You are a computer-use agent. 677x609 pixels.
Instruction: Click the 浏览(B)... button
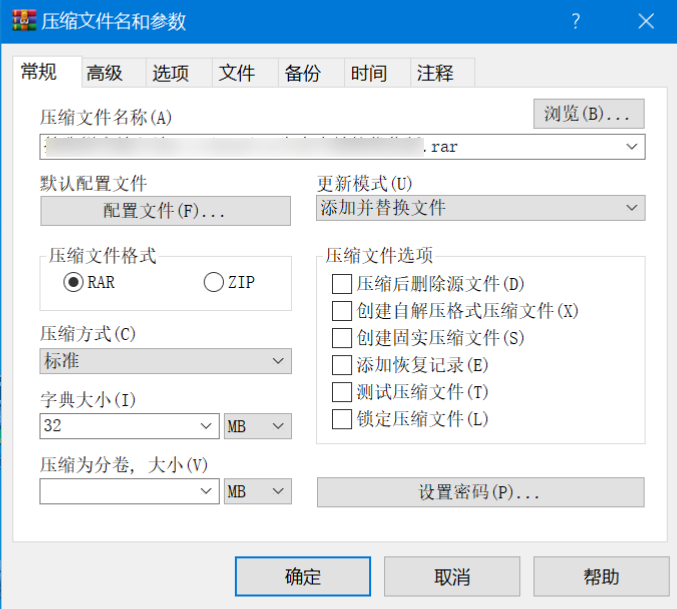589,114
